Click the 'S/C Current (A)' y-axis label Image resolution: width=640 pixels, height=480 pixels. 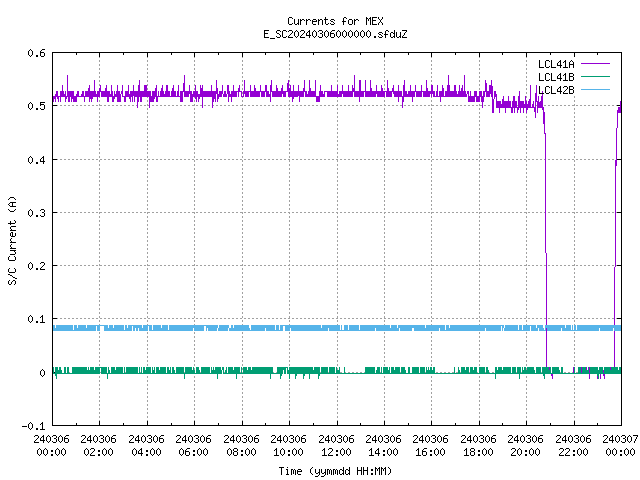pos(12,240)
